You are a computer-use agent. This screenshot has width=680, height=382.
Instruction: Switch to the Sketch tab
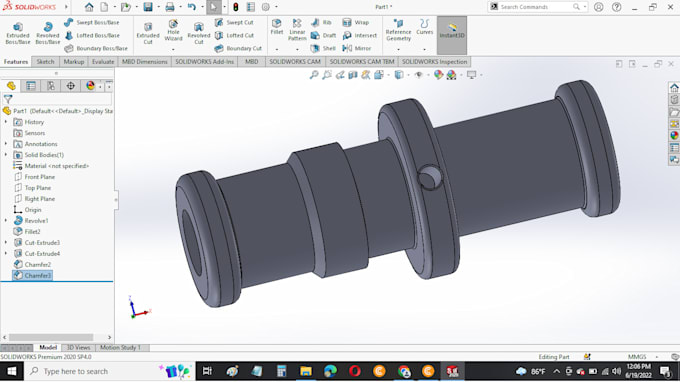(x=45, y=62)
